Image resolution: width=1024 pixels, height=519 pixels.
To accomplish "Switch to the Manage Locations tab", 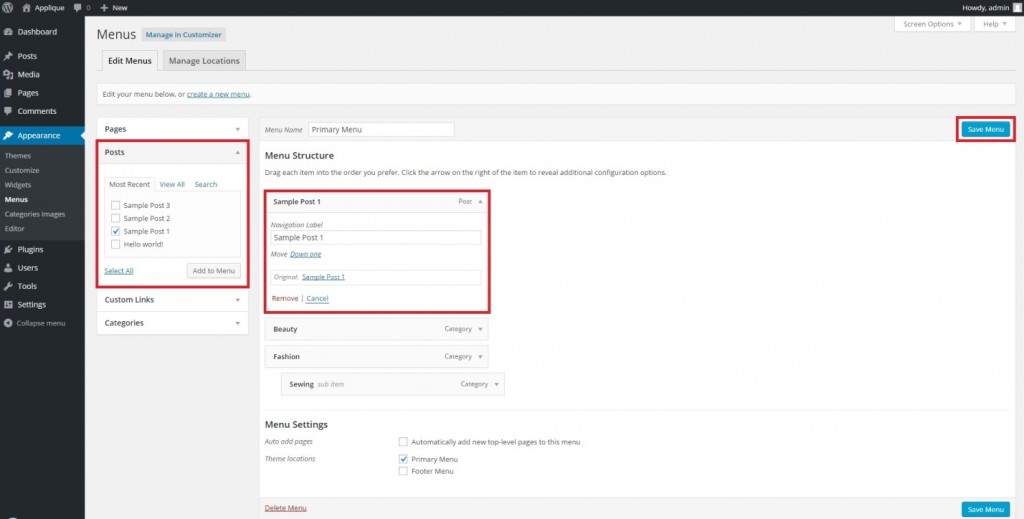I will (204, 61).
